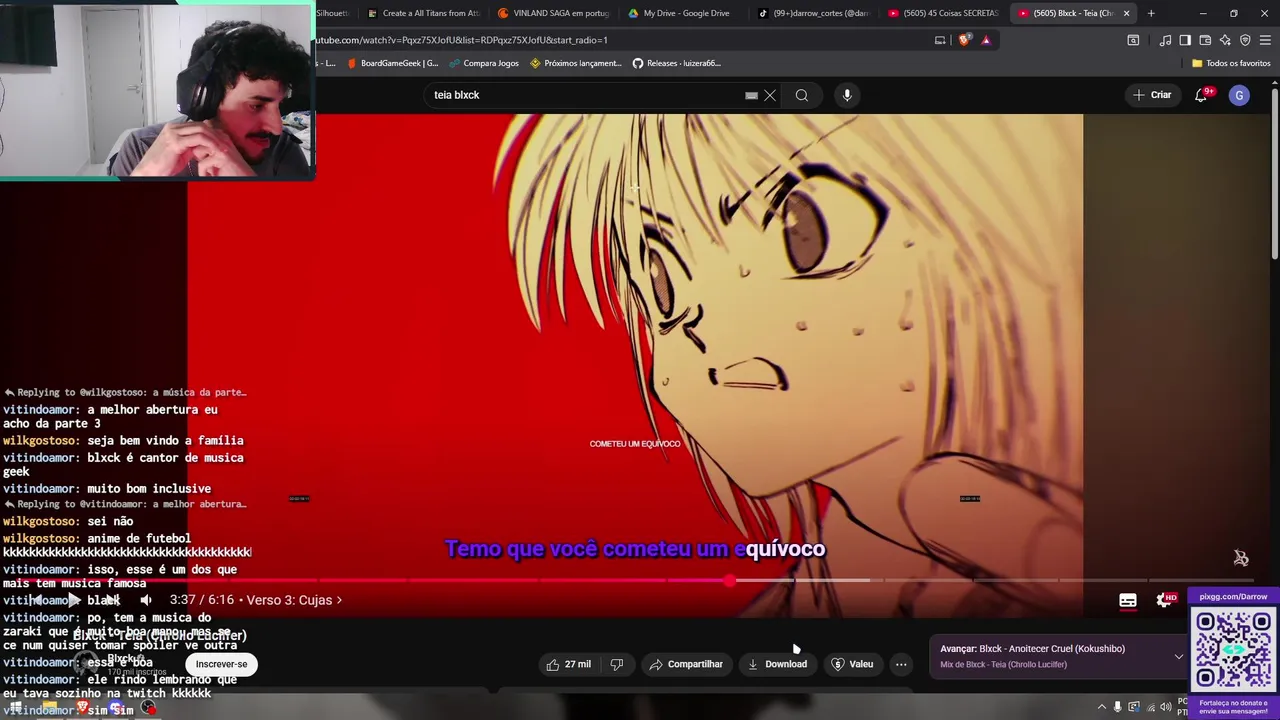Image resolution: width=1280 pixels, height=720 pixels.
Task: Open tab search icon in toolbar
Action: tap(1133, 40)
